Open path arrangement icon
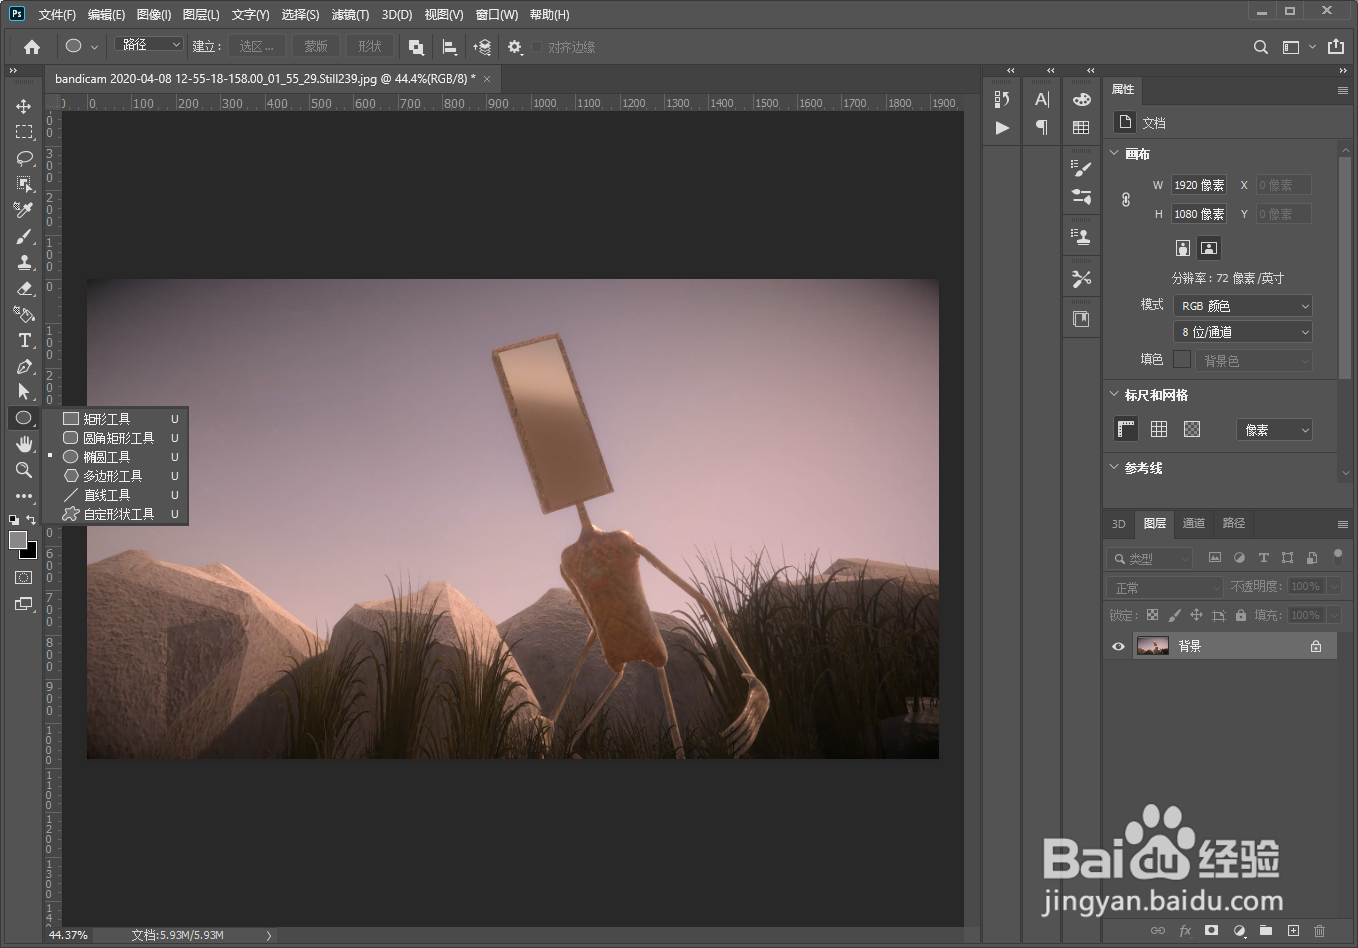Viewport: 1358px width, 948px height. [x=482, y=47]
